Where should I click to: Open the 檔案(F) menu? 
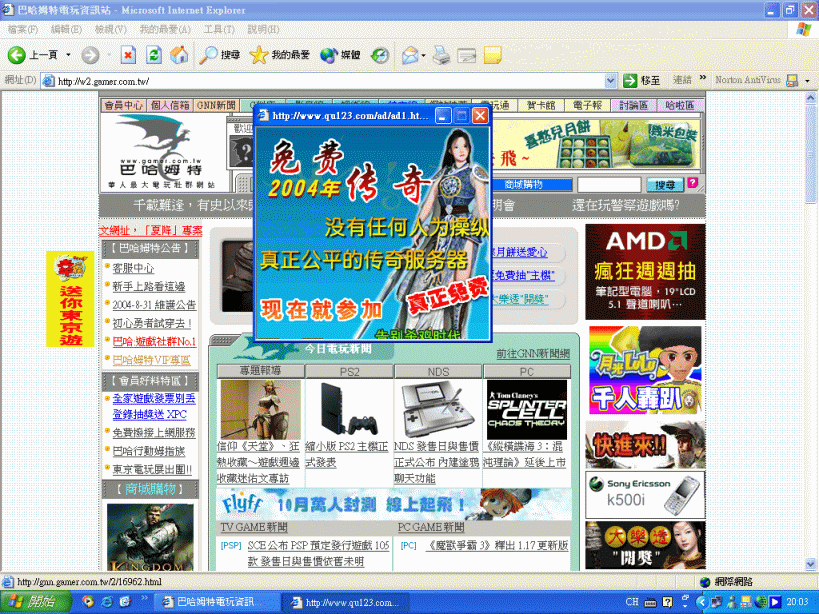22,30
